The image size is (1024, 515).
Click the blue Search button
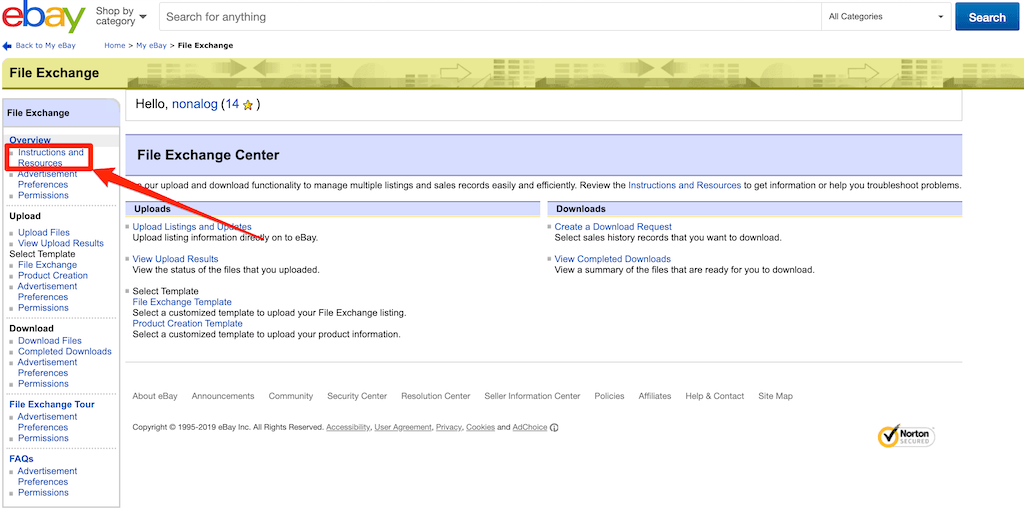pyautogui.click(x=987, y=17)
